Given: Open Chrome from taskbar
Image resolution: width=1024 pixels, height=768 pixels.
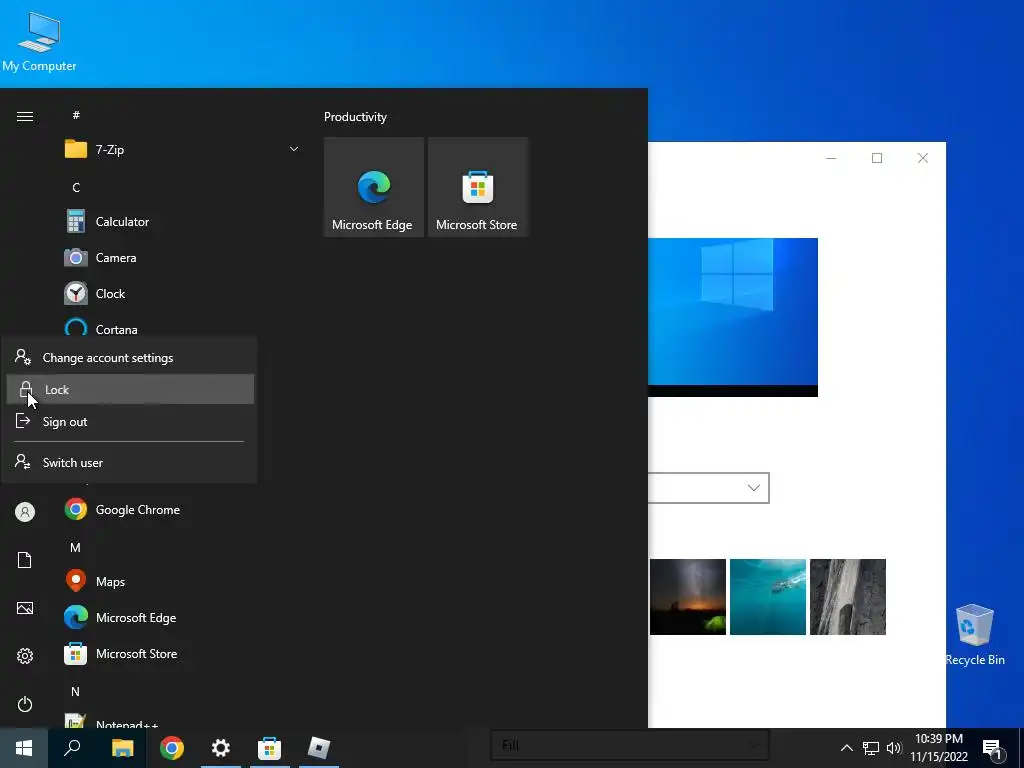Looking at the screenshot, I should 172,748.
